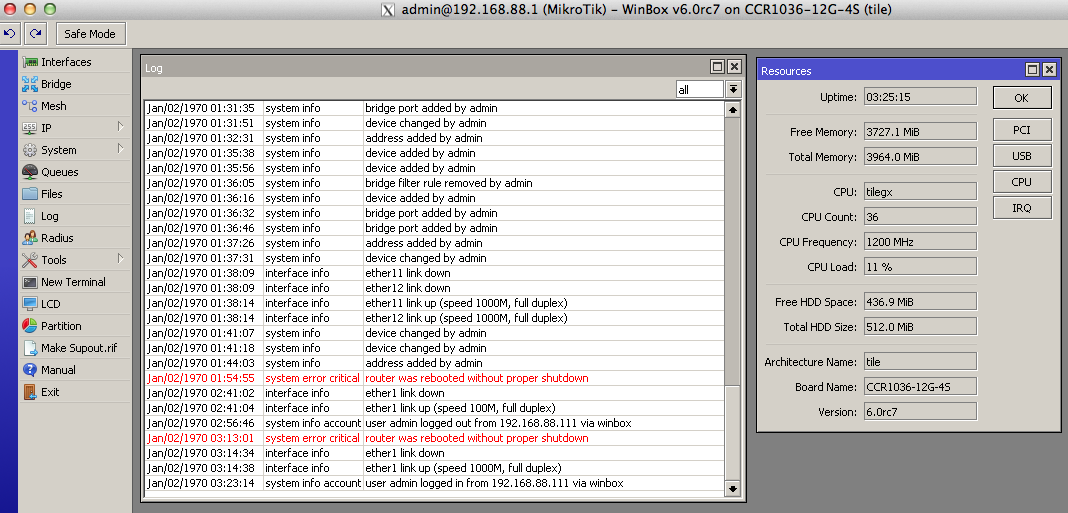Open the Bridge sidebar icon
Screen dimensions: 1068x513
(x=30, y=84)
